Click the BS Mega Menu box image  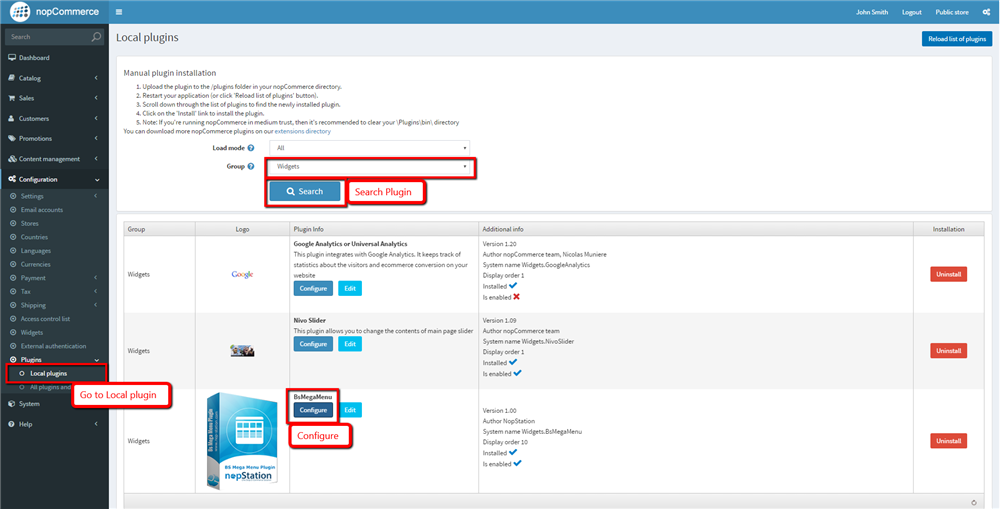pos(242,441)
